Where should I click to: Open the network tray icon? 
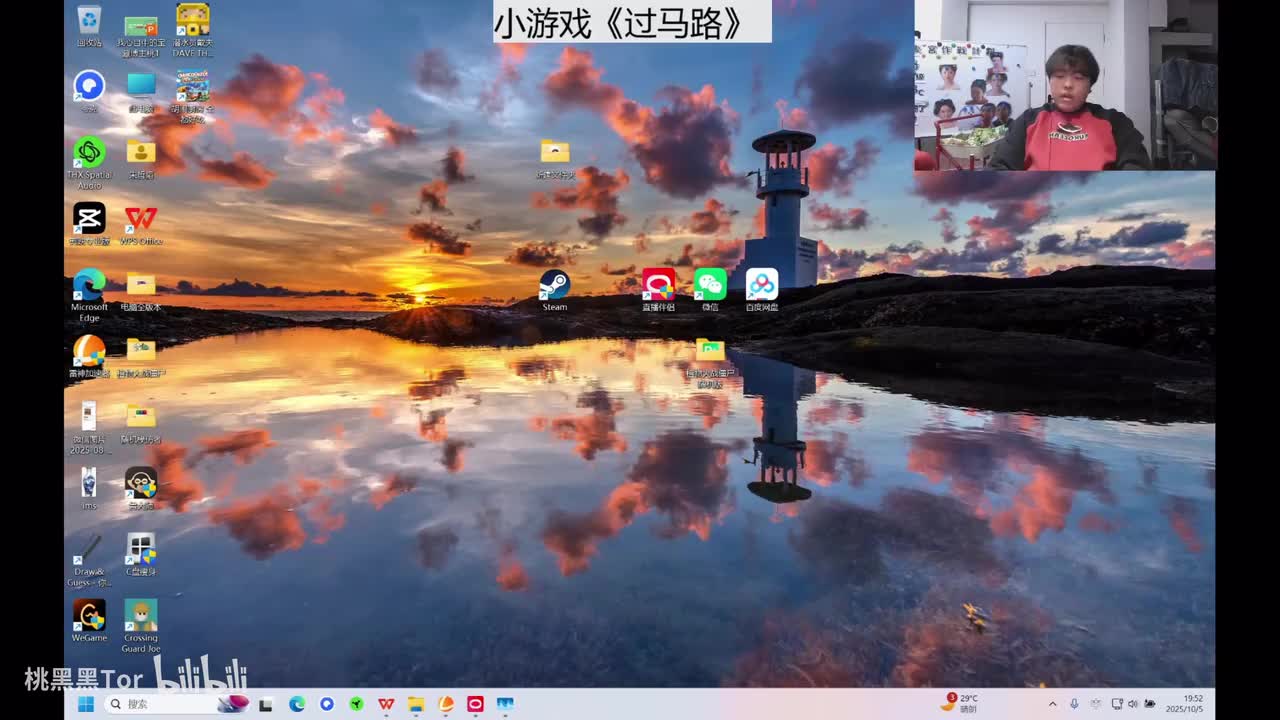[x=1117, y=704]
